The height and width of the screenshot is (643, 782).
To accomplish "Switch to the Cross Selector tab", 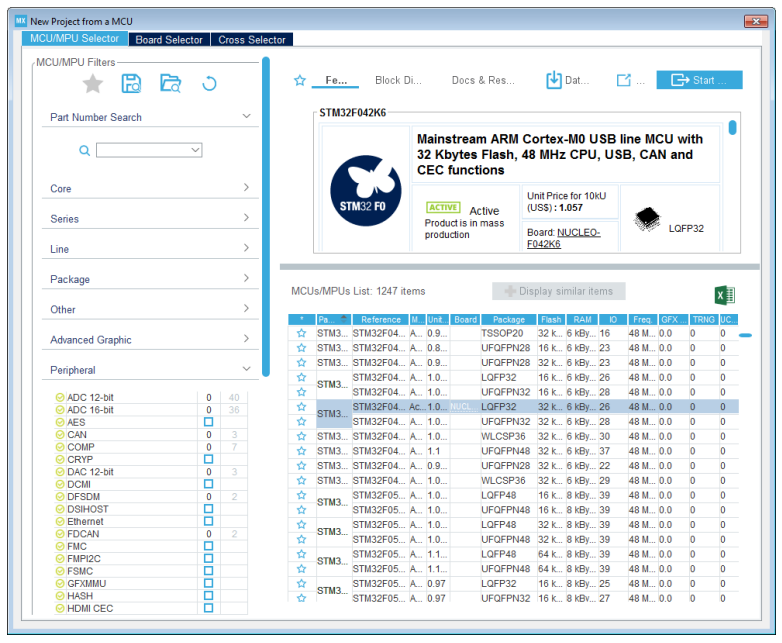I will point(252,40).
